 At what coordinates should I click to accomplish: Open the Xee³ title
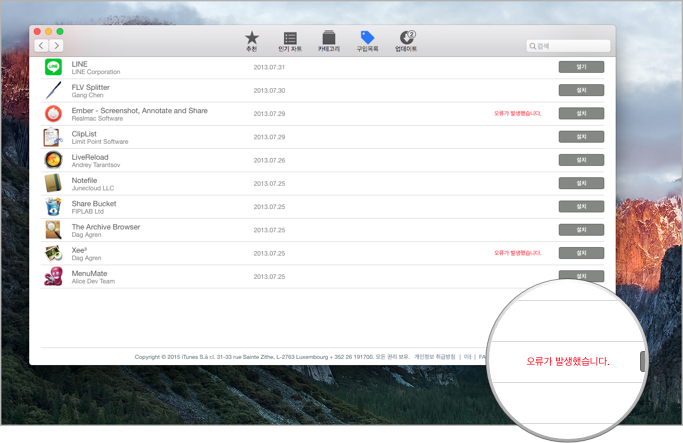[79, 250]
